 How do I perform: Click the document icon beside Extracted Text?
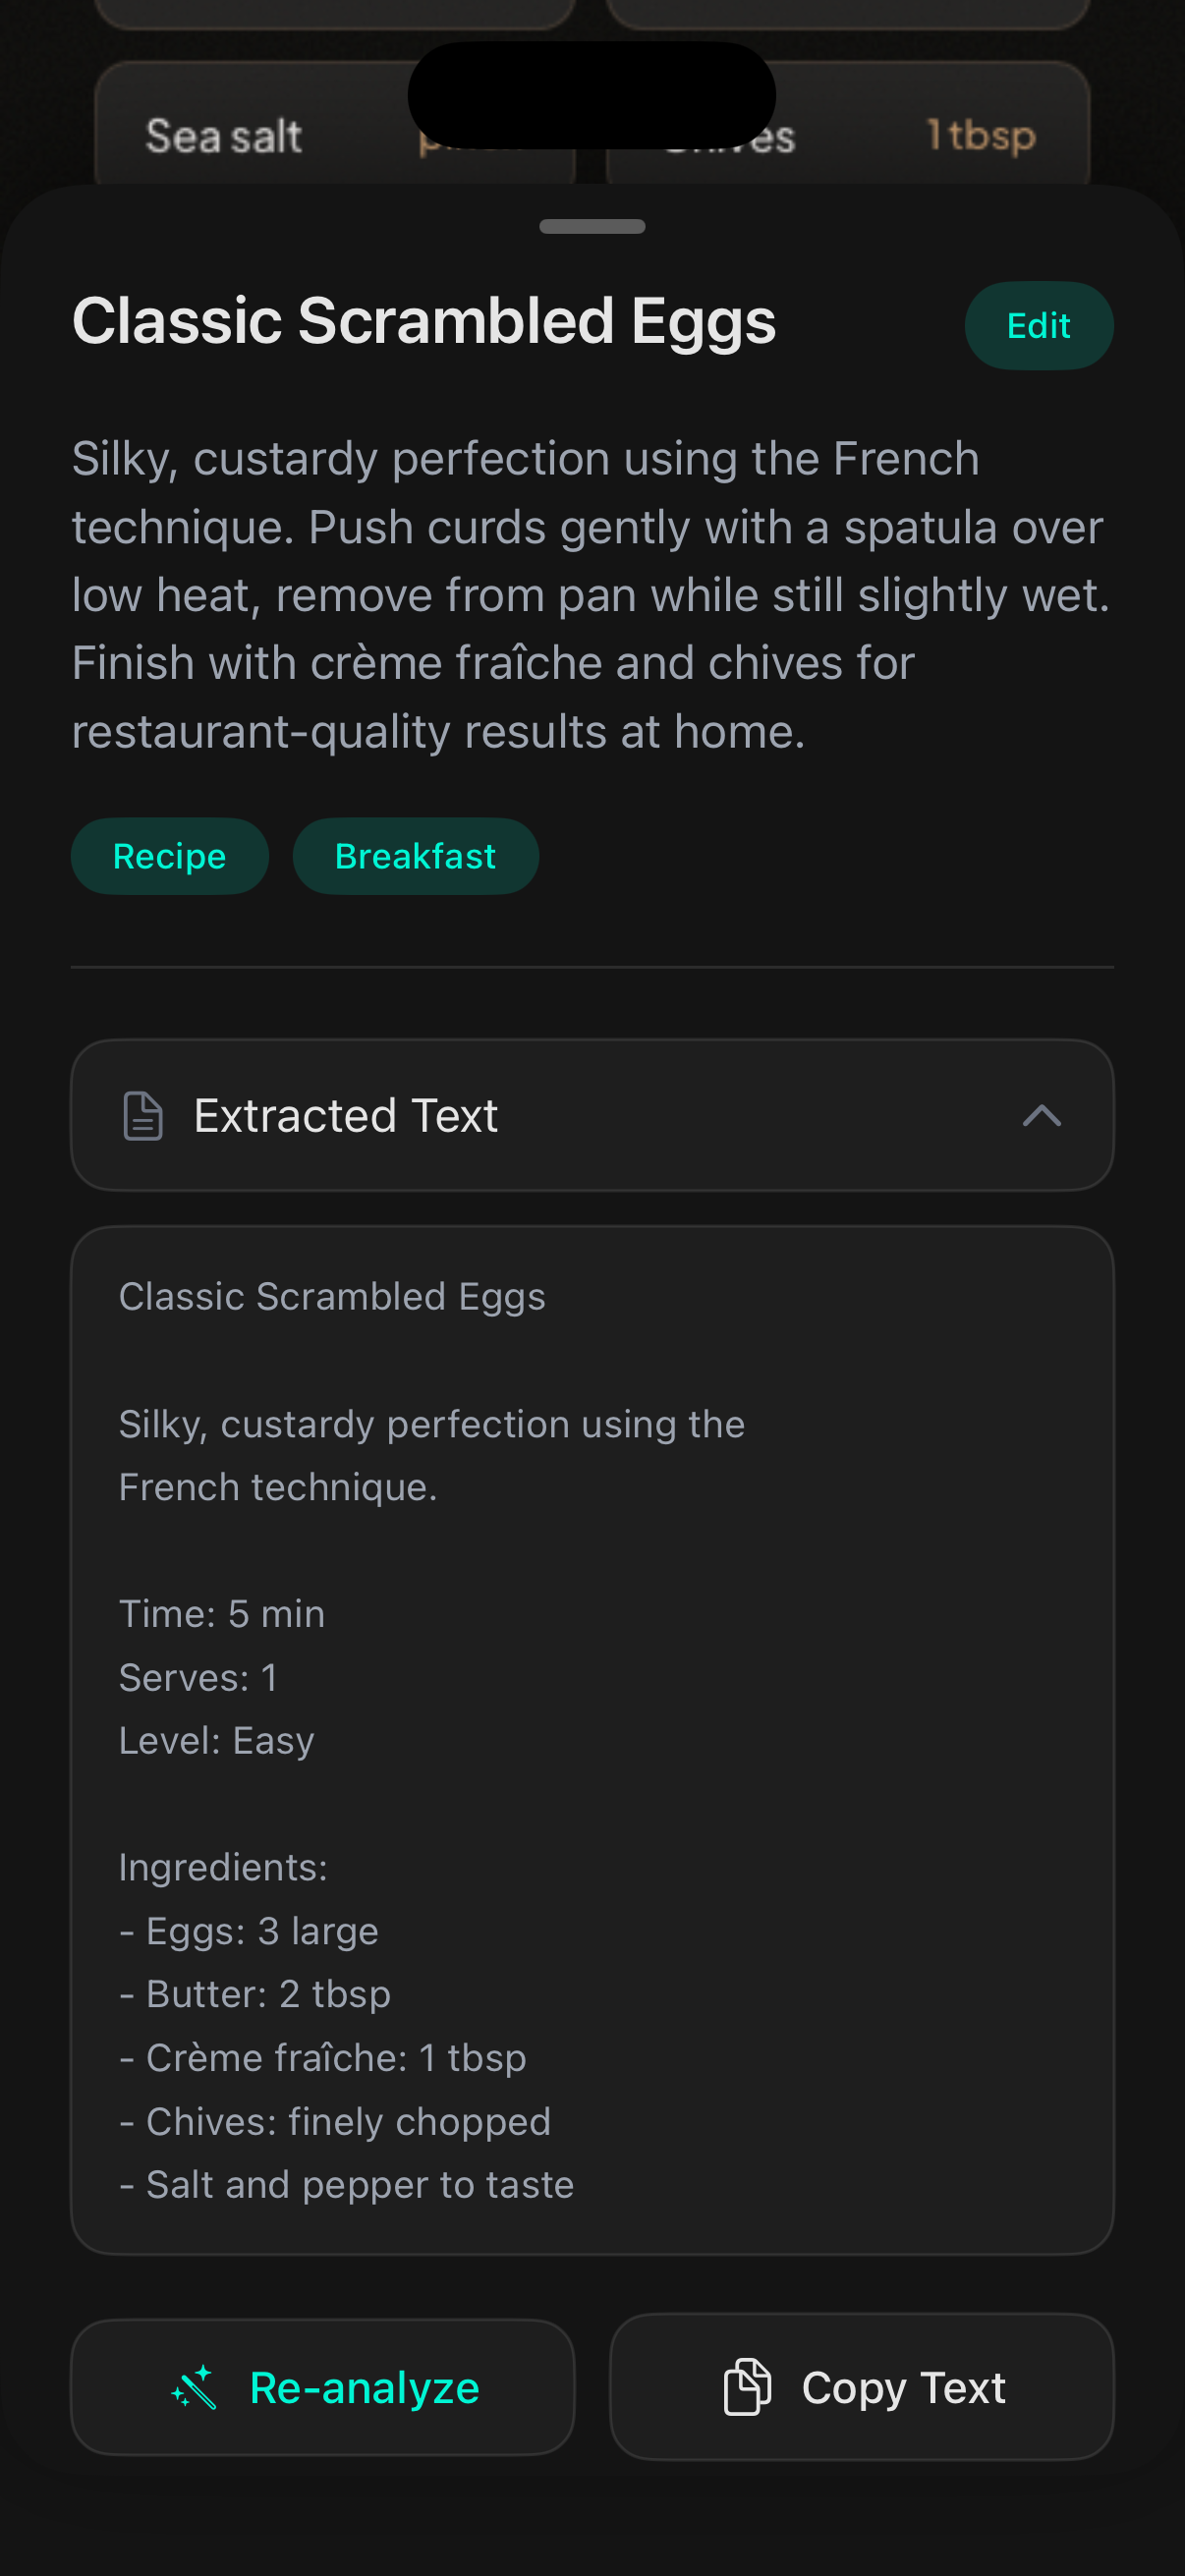tap(142, 1115)
